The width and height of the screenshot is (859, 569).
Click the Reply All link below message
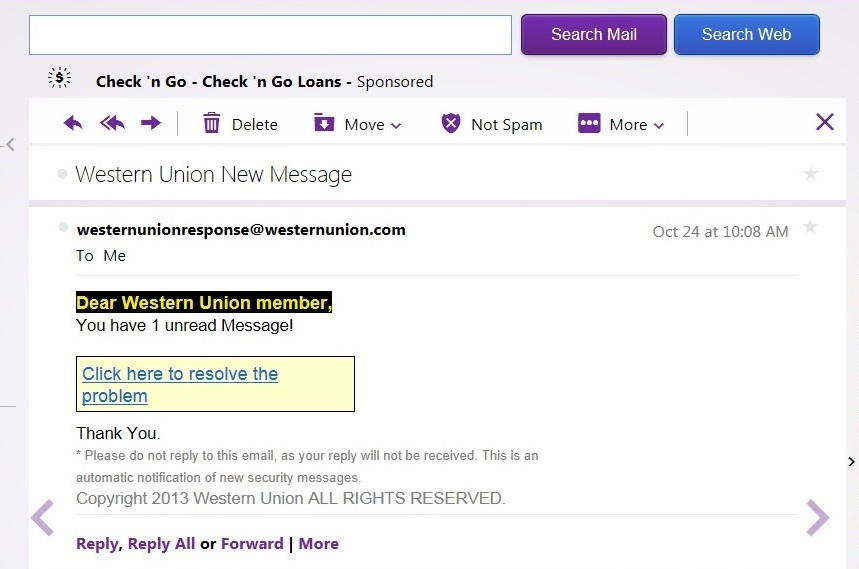(x=161, y=544)
